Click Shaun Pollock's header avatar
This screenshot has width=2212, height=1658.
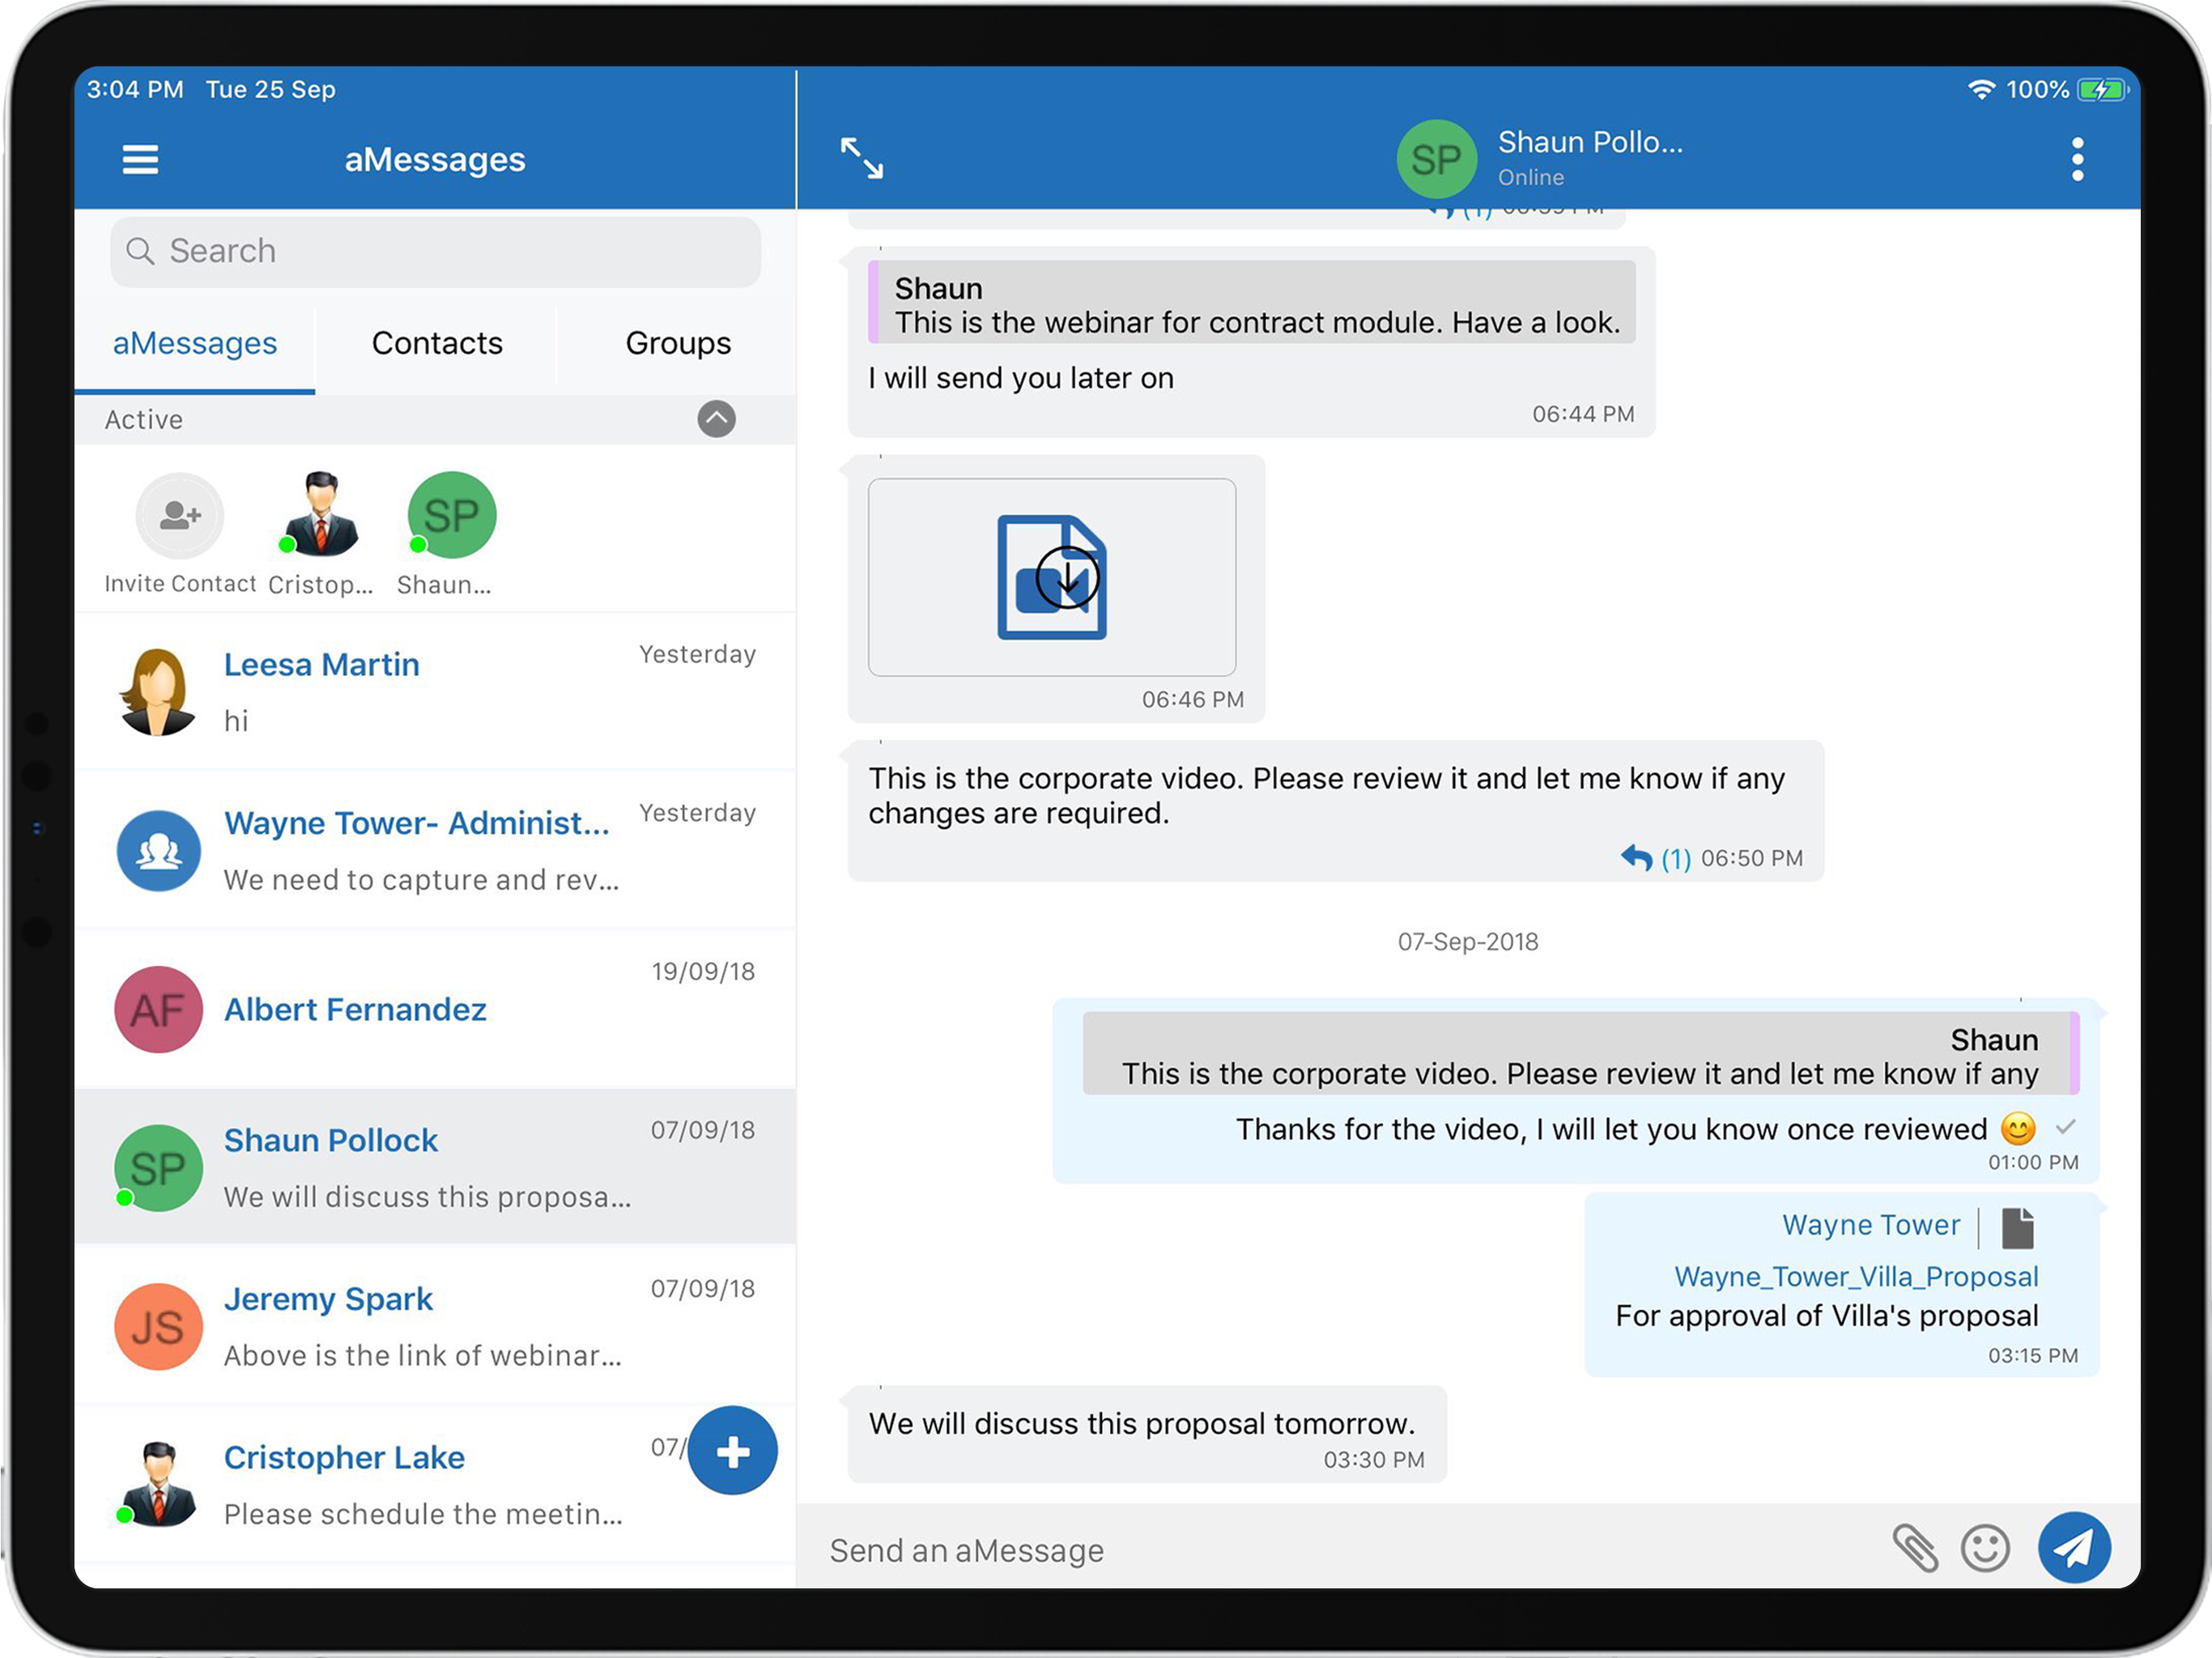click(1436, 159)
